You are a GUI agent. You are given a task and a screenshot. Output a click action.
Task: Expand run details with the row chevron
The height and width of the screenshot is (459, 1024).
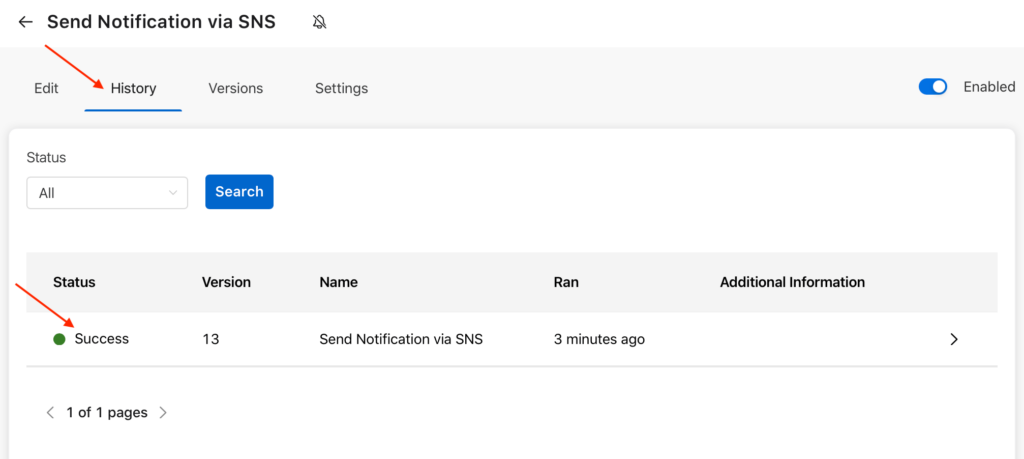coord(953,339)
